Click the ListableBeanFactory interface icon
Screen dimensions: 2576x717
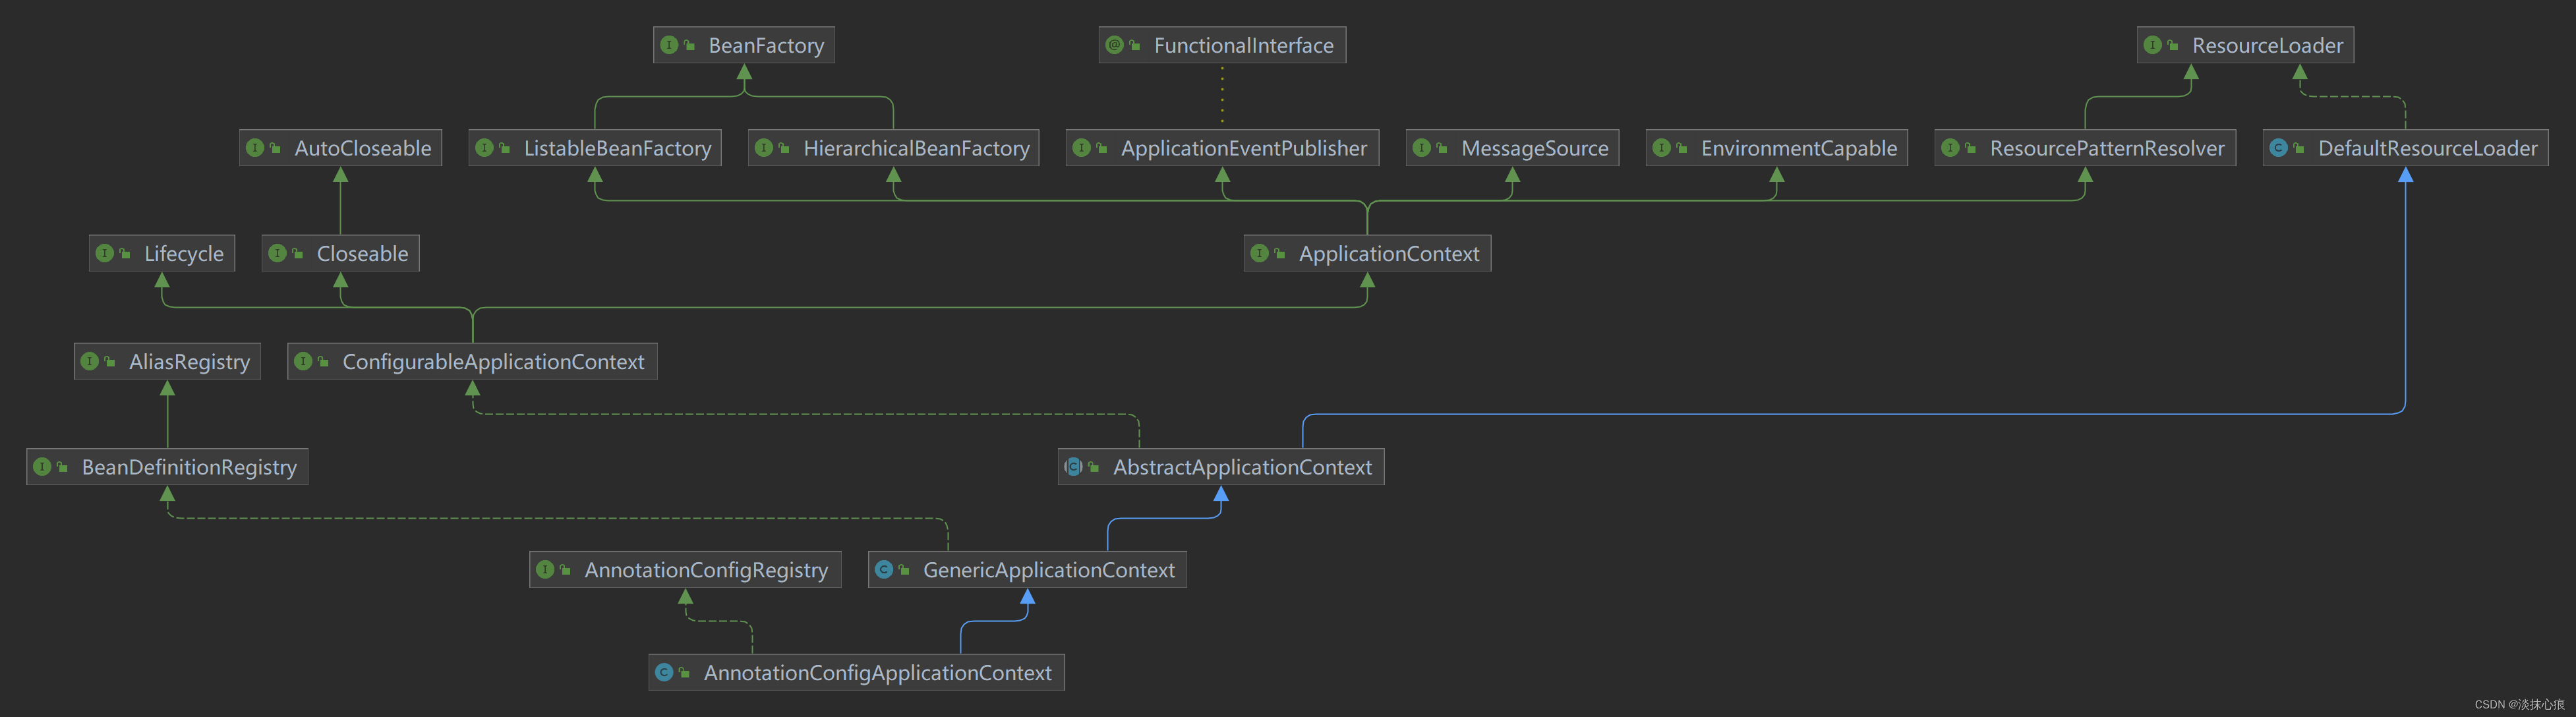tap(484, 148)
